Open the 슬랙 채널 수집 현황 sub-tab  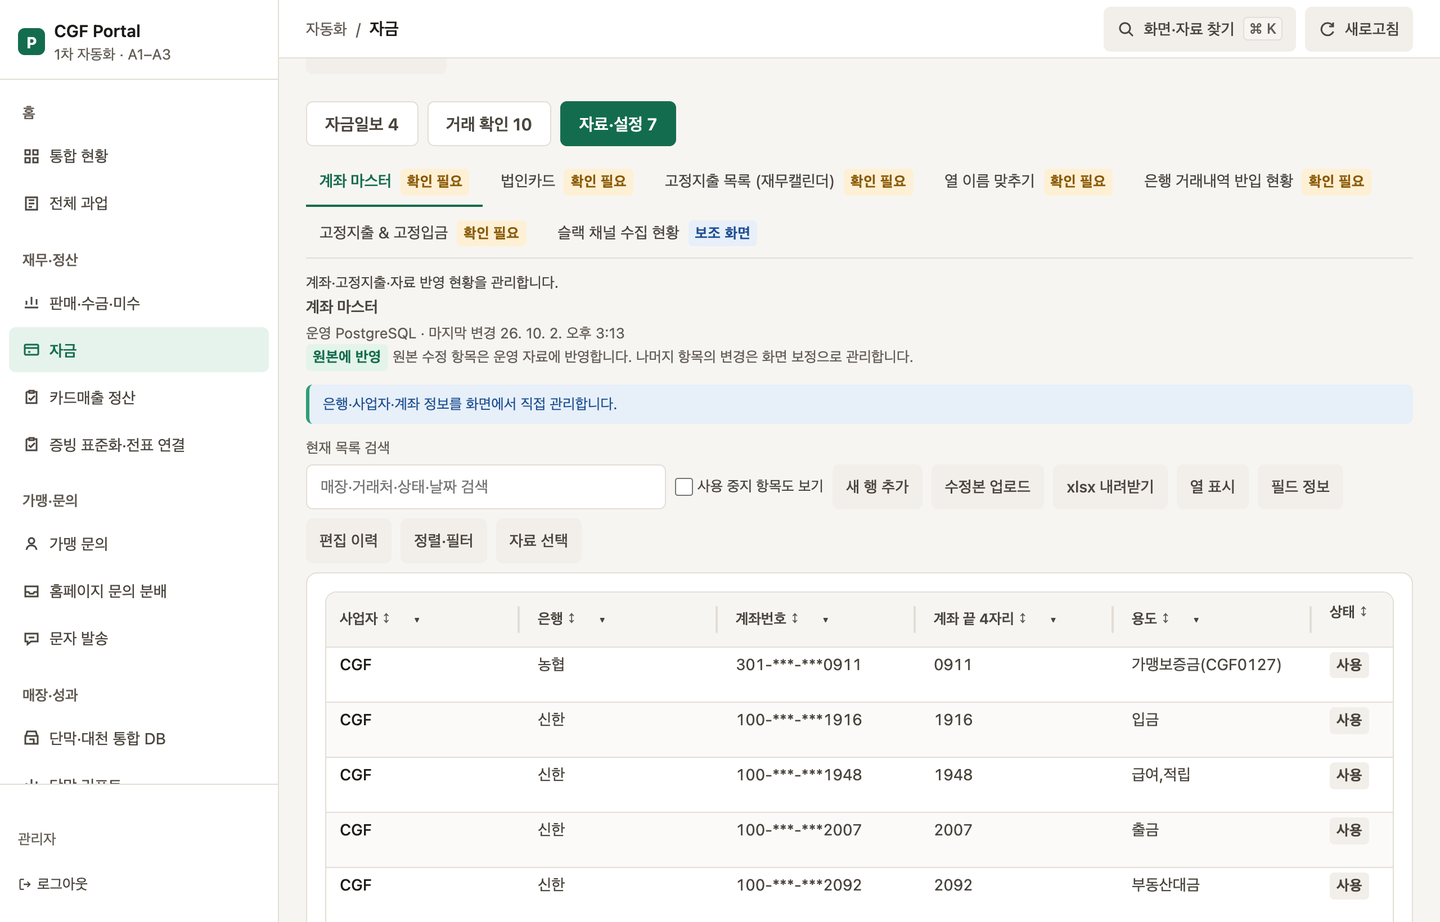point(656,233)
